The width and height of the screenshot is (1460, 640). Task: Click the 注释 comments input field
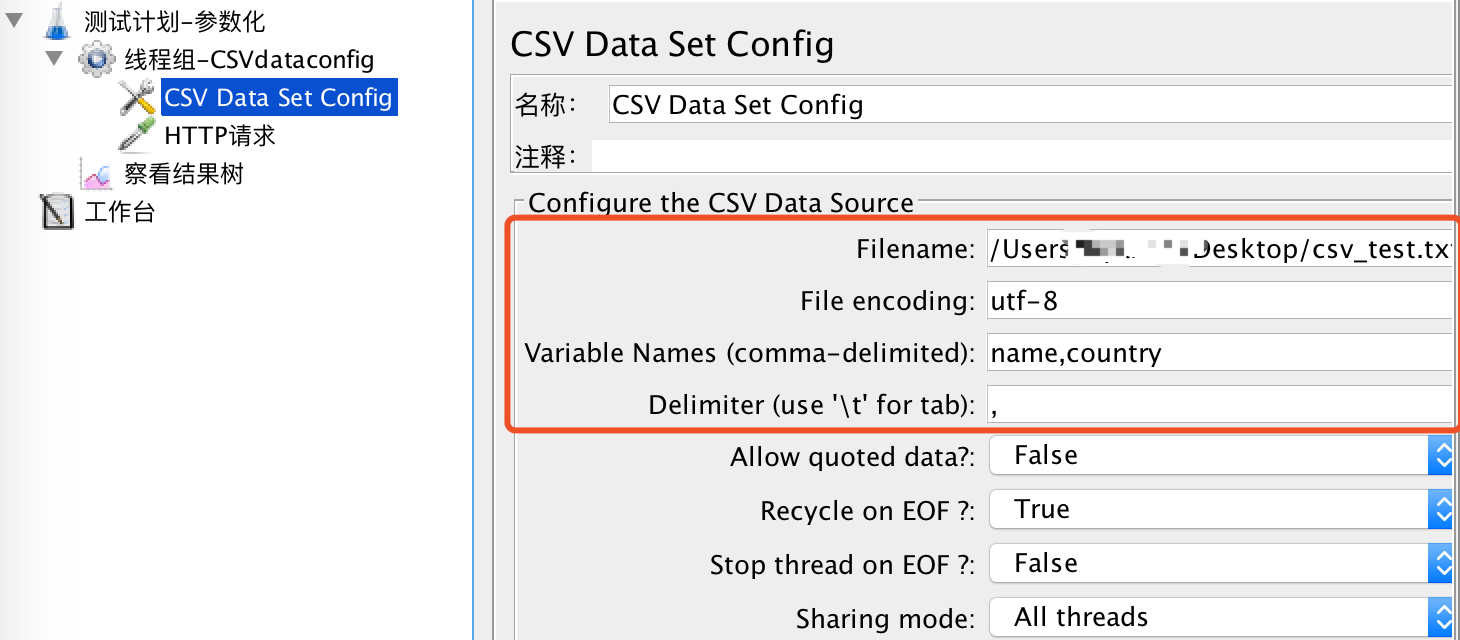pos(1022,156)
